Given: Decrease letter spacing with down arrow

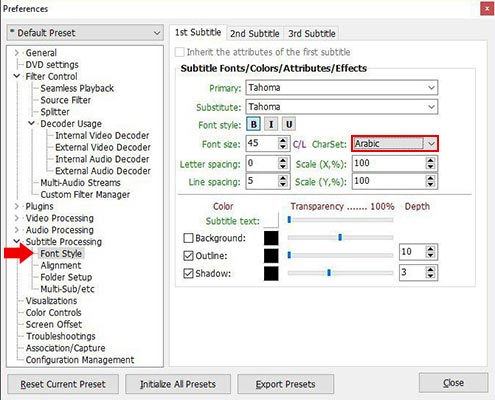Looking at the screenshot, I should 283,166.
